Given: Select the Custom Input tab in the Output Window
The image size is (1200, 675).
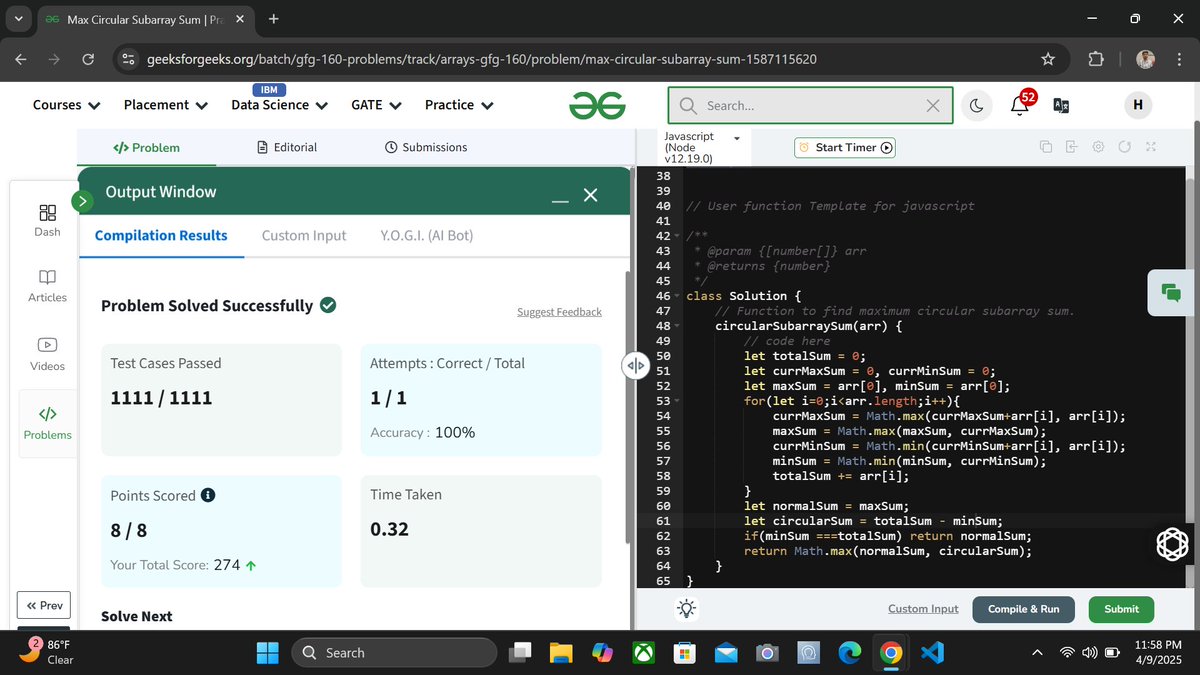Looking at the screenshot, I should (304, 236).
